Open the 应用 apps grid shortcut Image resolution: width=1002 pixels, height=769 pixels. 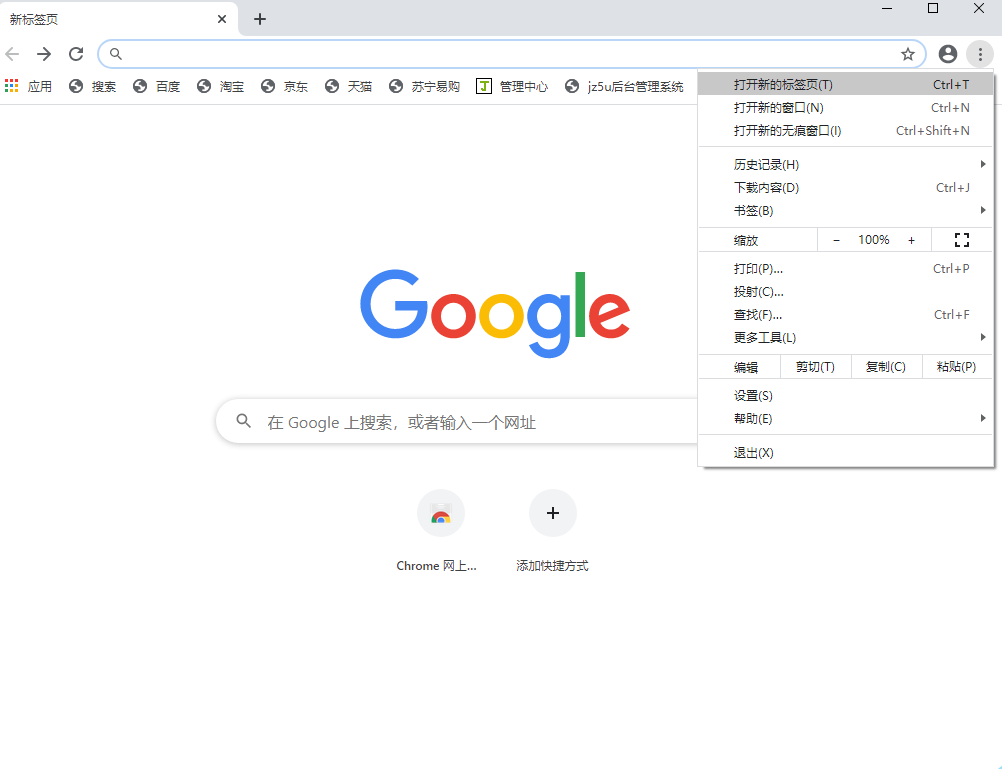[28, 86]
